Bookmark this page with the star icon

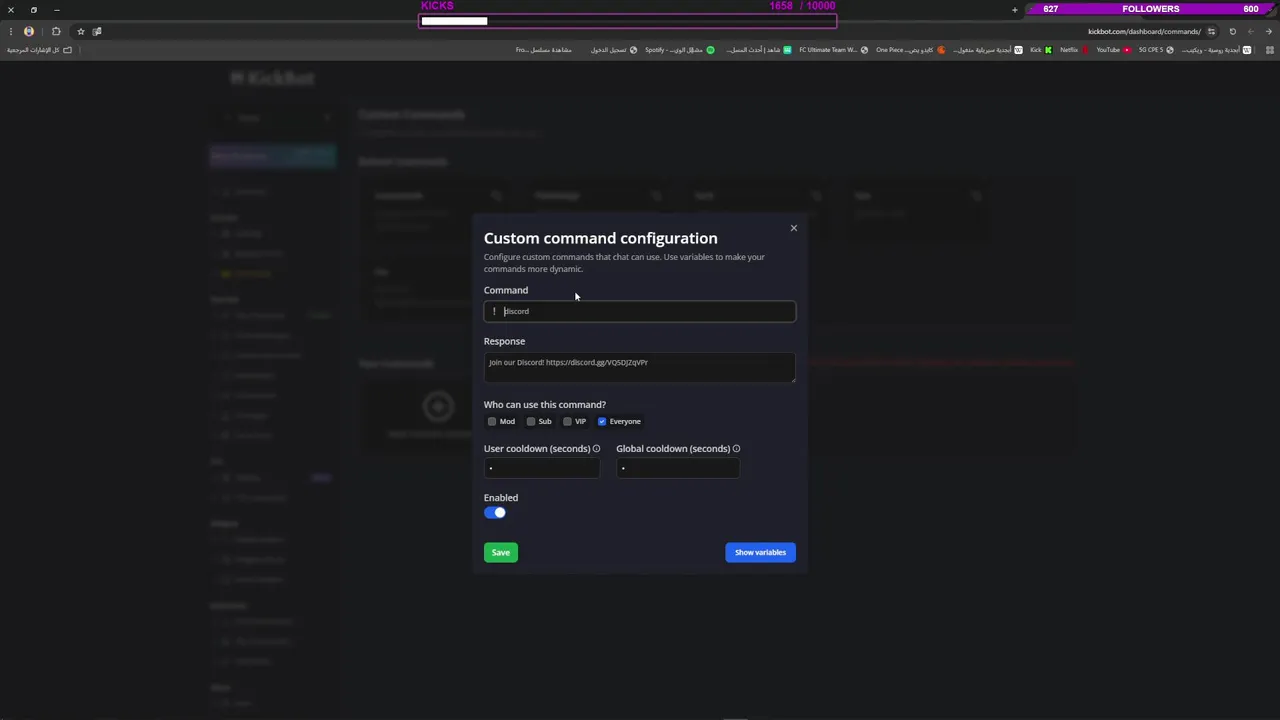tap(81, 31)
